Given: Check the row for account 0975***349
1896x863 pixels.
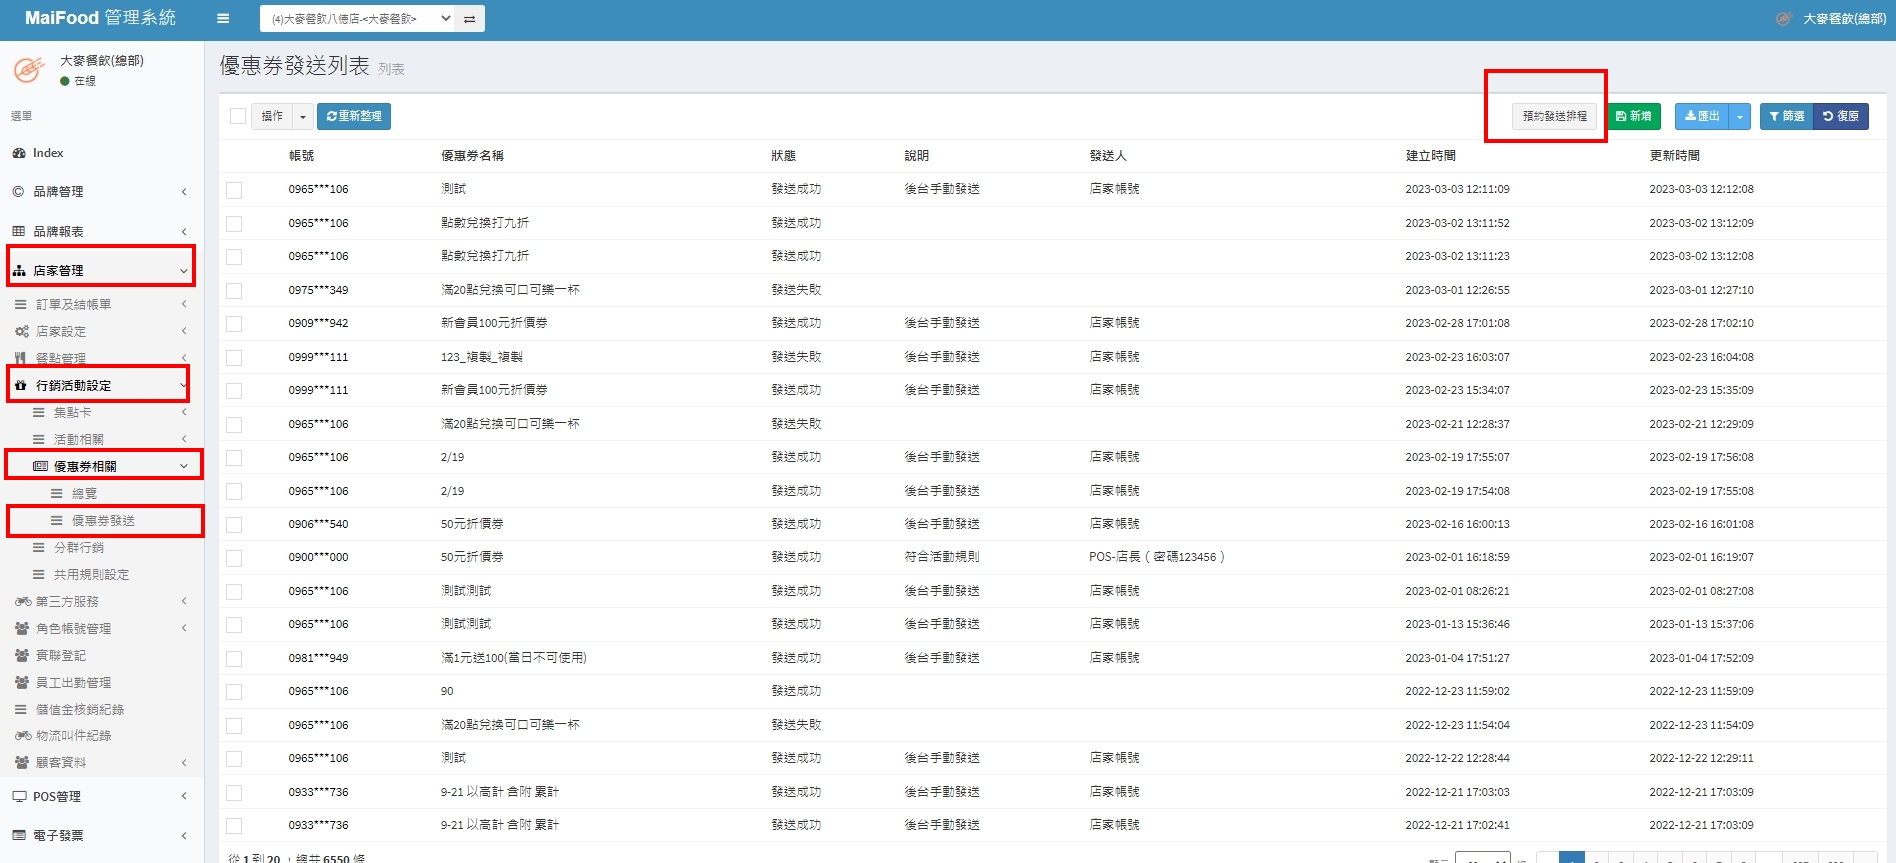Looking at the screenshot, I should coord(234,291).
